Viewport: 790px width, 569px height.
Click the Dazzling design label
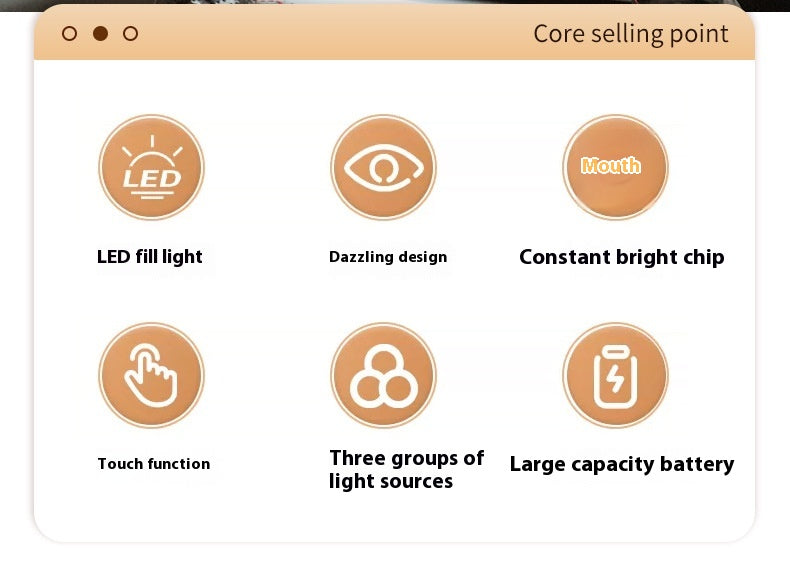click(x=388, y=257)
